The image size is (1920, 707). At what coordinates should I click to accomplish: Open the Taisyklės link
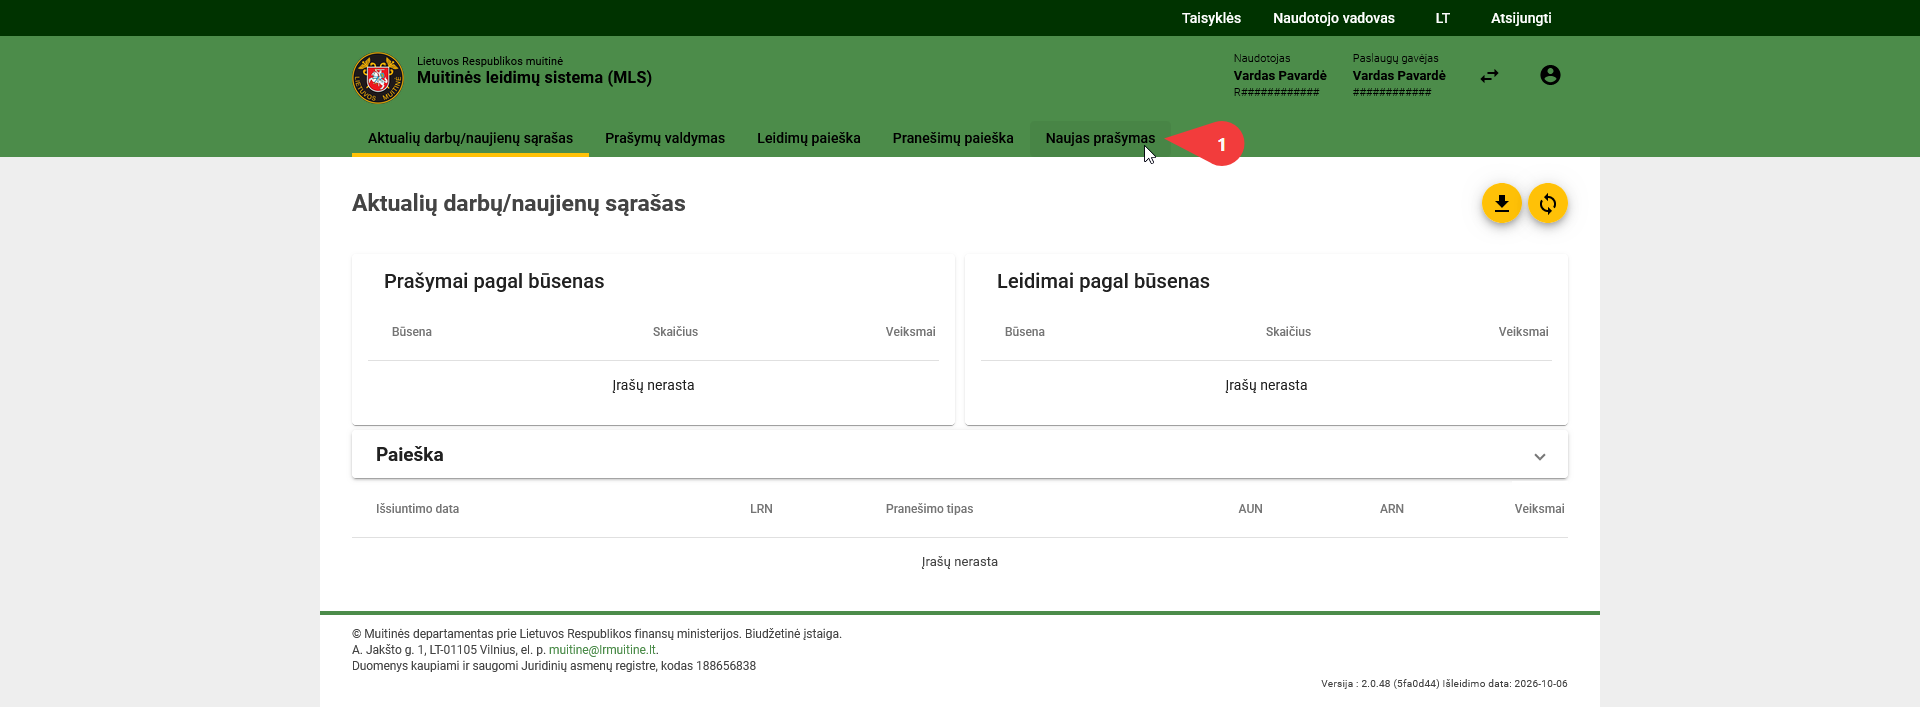(1211, 18)
